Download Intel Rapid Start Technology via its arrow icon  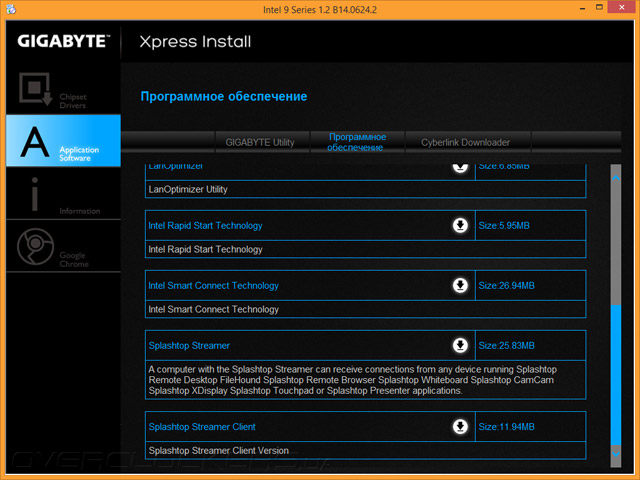click(460, 225)
